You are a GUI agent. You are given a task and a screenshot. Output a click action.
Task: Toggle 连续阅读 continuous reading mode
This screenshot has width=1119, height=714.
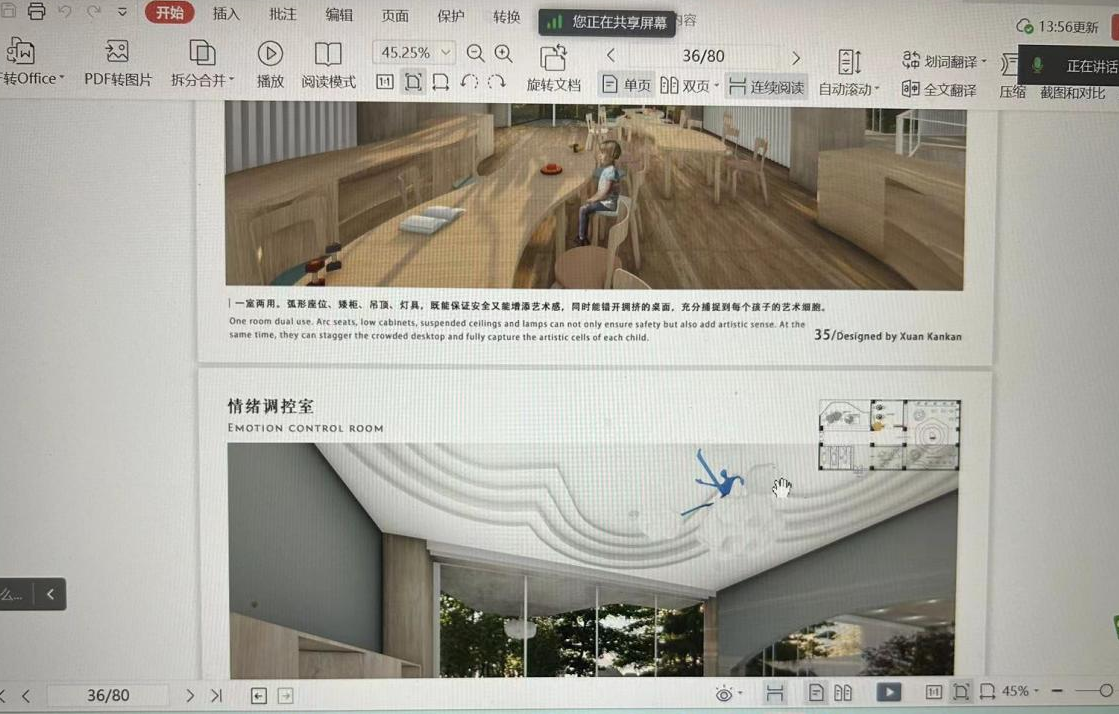766,87
